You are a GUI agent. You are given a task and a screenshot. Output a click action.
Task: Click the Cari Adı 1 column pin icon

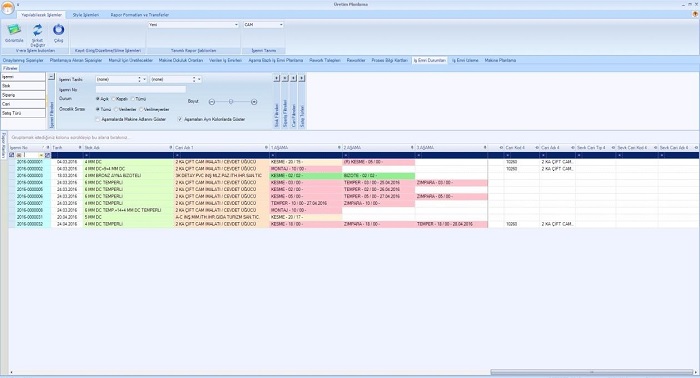coord(267,148)
